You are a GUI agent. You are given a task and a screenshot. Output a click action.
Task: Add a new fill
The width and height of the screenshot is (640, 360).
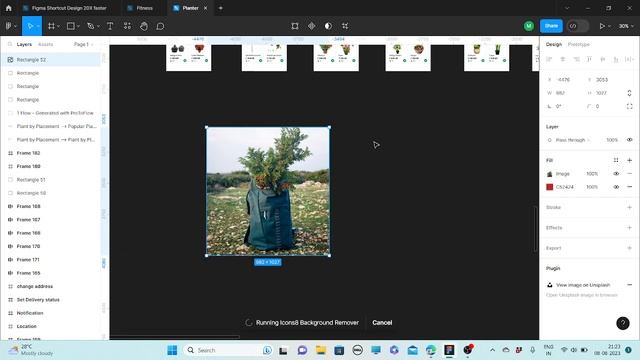(x=629, y=160)
